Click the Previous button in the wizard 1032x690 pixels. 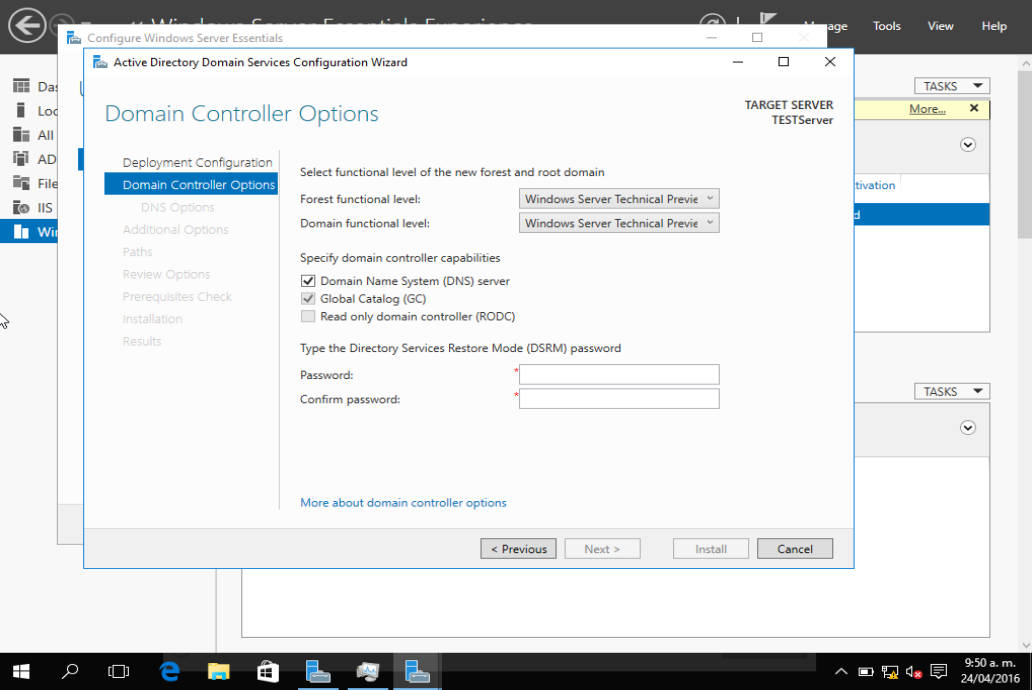tap(518, 548)
